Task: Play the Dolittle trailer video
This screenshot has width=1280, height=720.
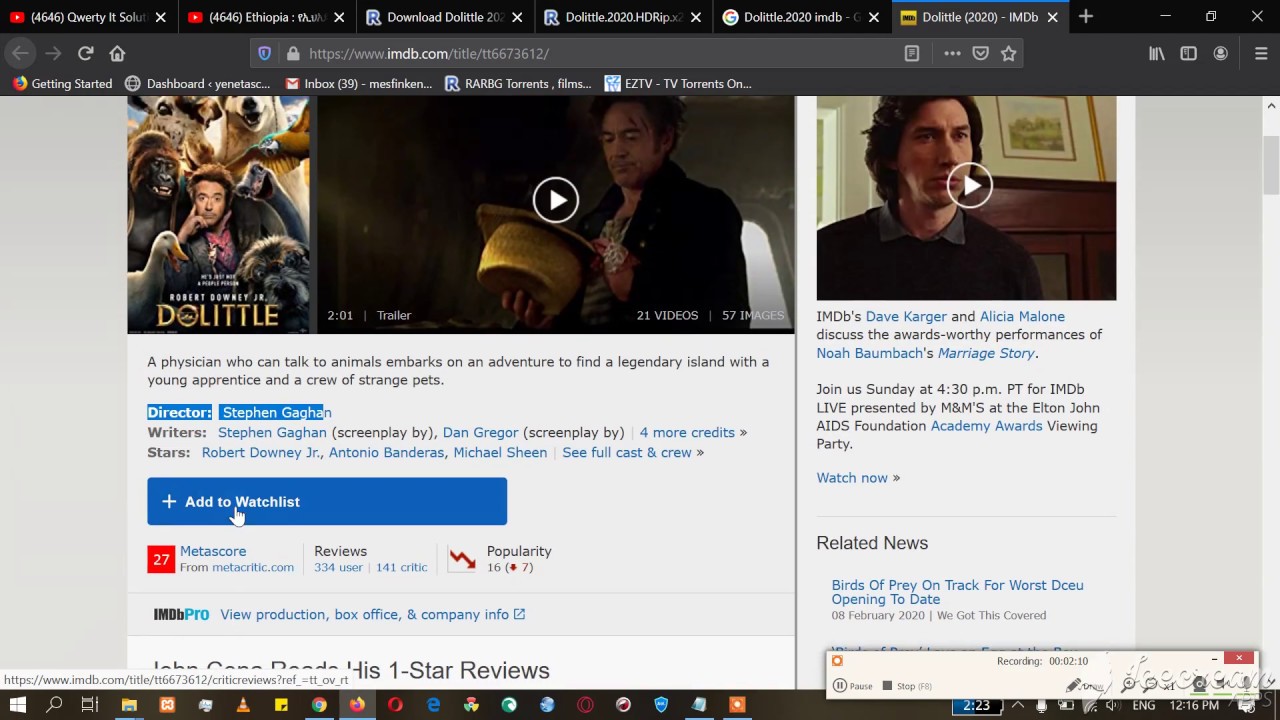Action: [555, 200]
